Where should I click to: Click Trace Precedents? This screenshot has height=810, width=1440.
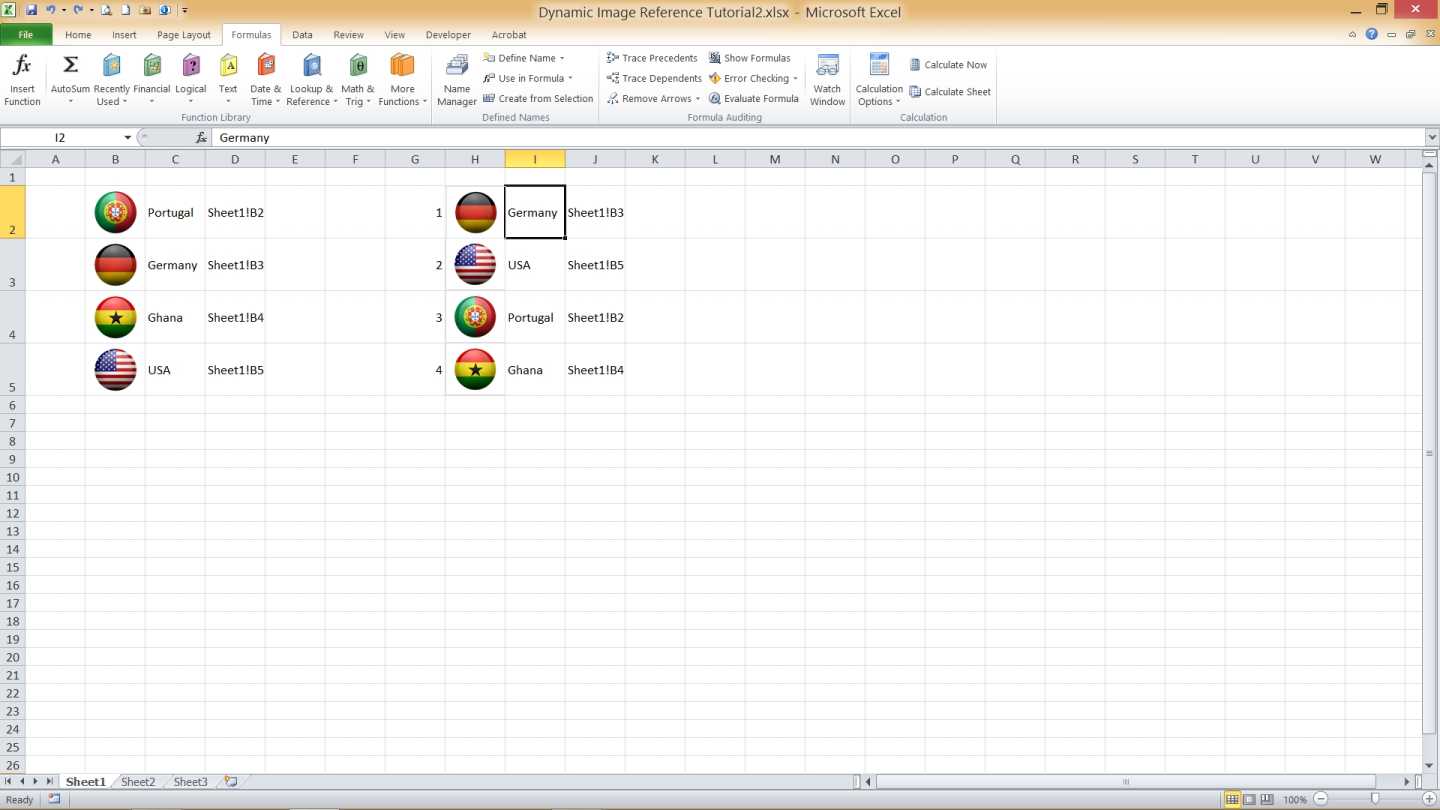(x=652, y=58)
